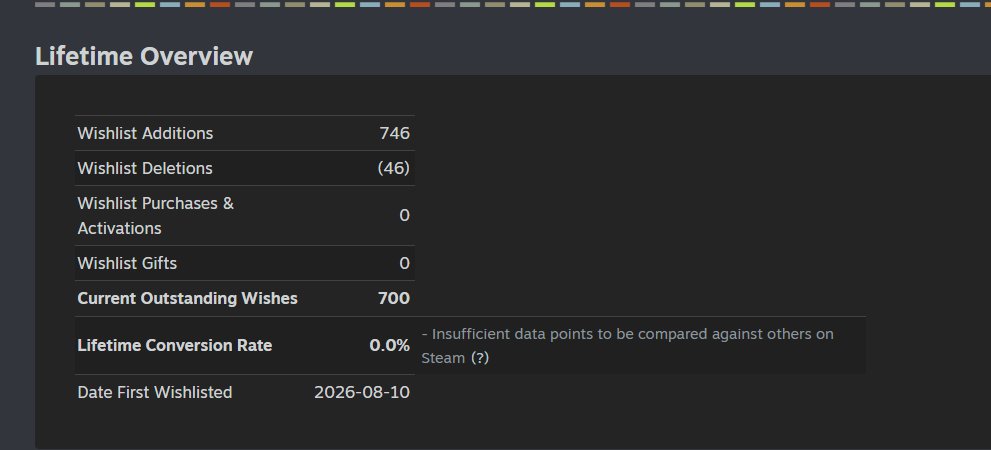Click the 700 outstanding wishes total

tap(394, 298)
